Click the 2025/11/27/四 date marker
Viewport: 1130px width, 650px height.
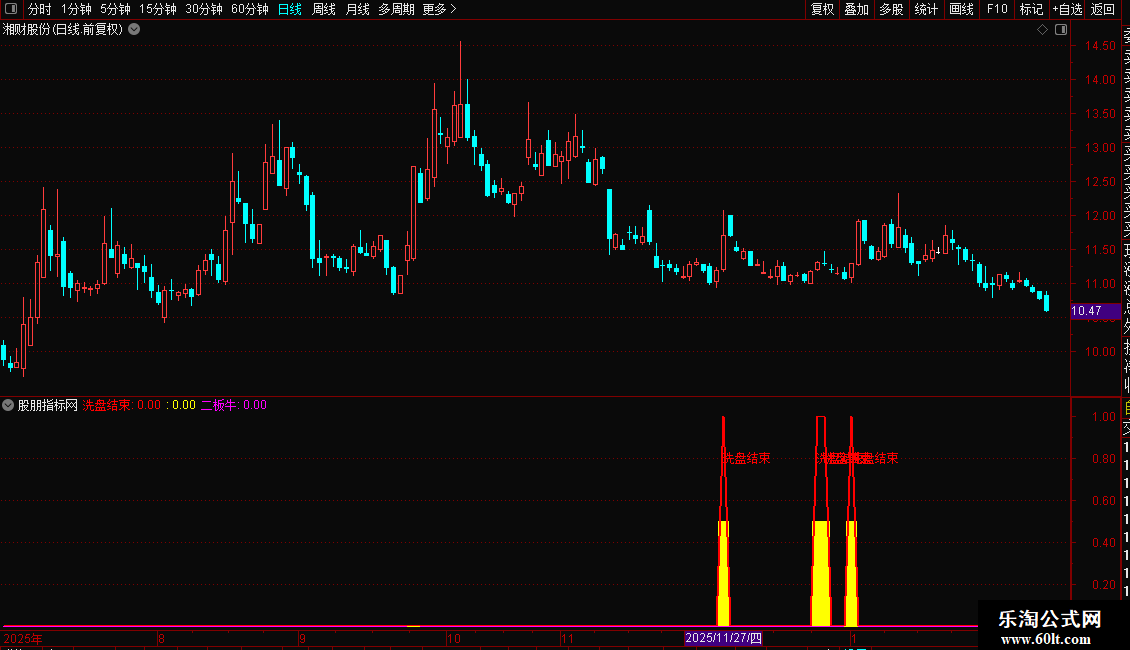click(723, 638)
